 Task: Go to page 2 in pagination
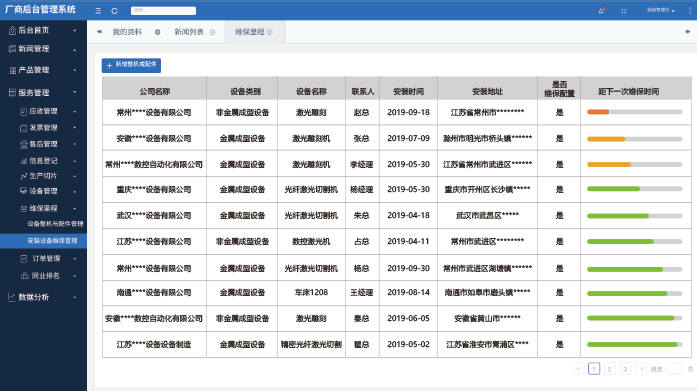coord(609,369)
